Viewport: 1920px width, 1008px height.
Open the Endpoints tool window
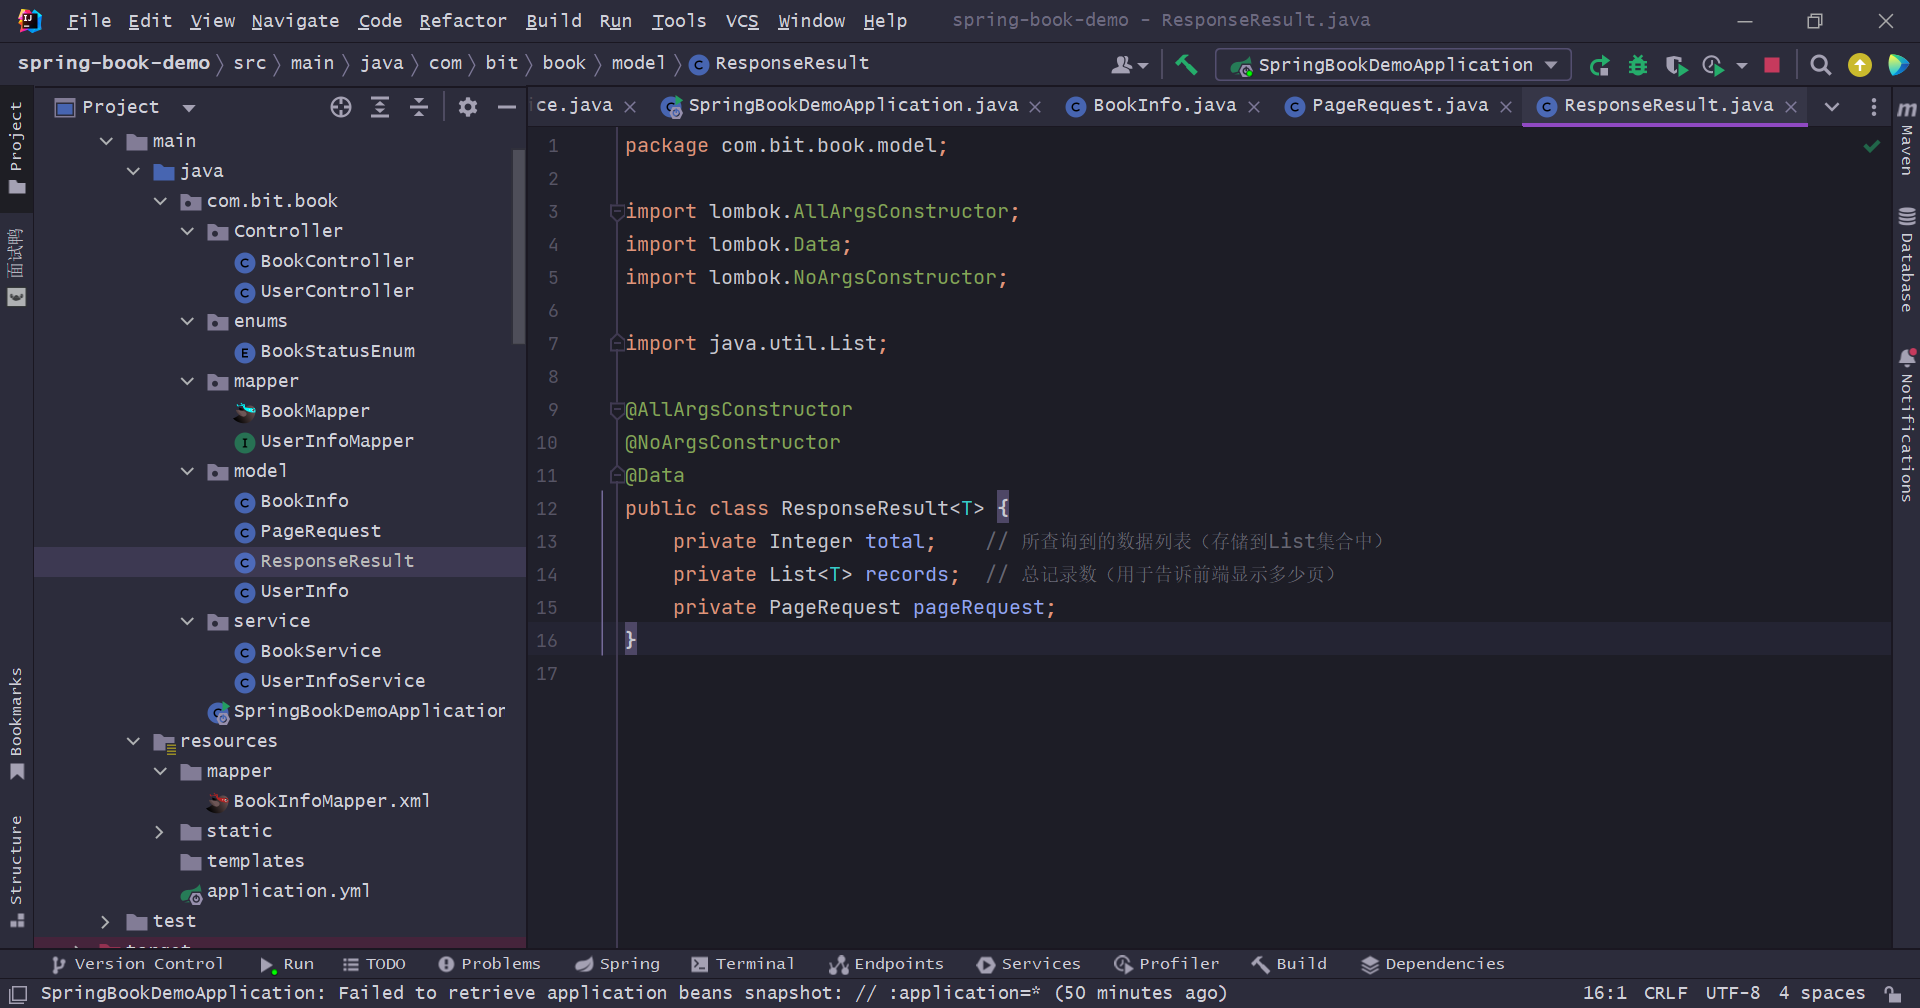886,965
